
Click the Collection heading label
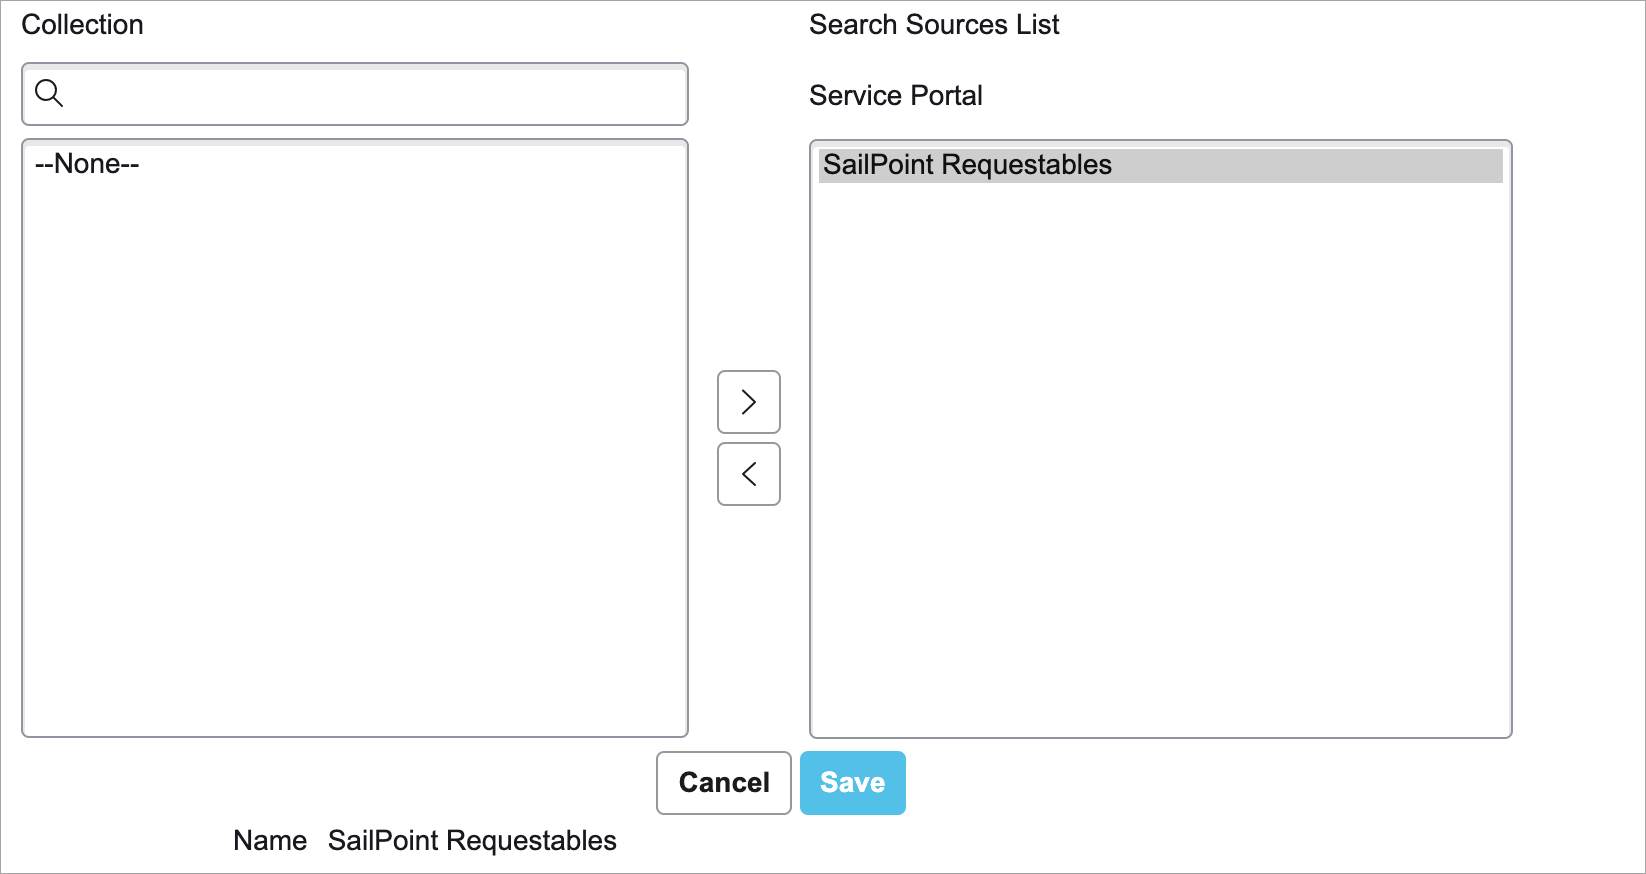coord(82,25)
